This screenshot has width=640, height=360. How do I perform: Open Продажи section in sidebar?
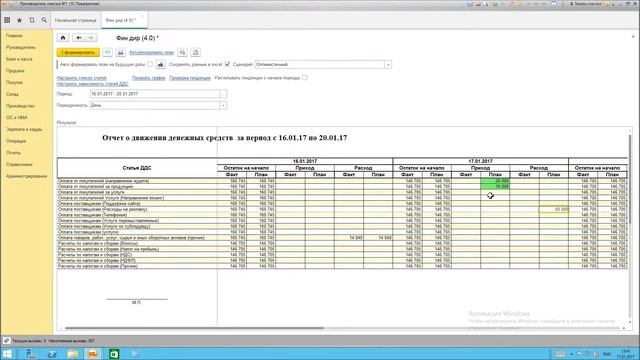(15, 71)
